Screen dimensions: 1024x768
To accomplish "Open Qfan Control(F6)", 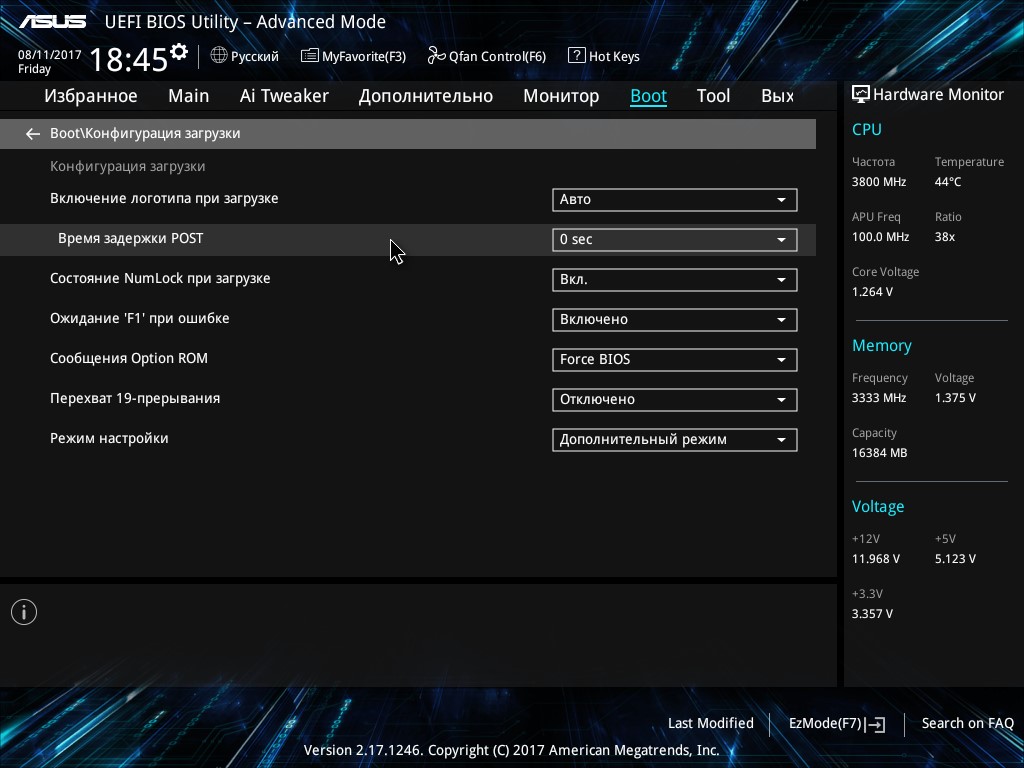I will 497,57.
